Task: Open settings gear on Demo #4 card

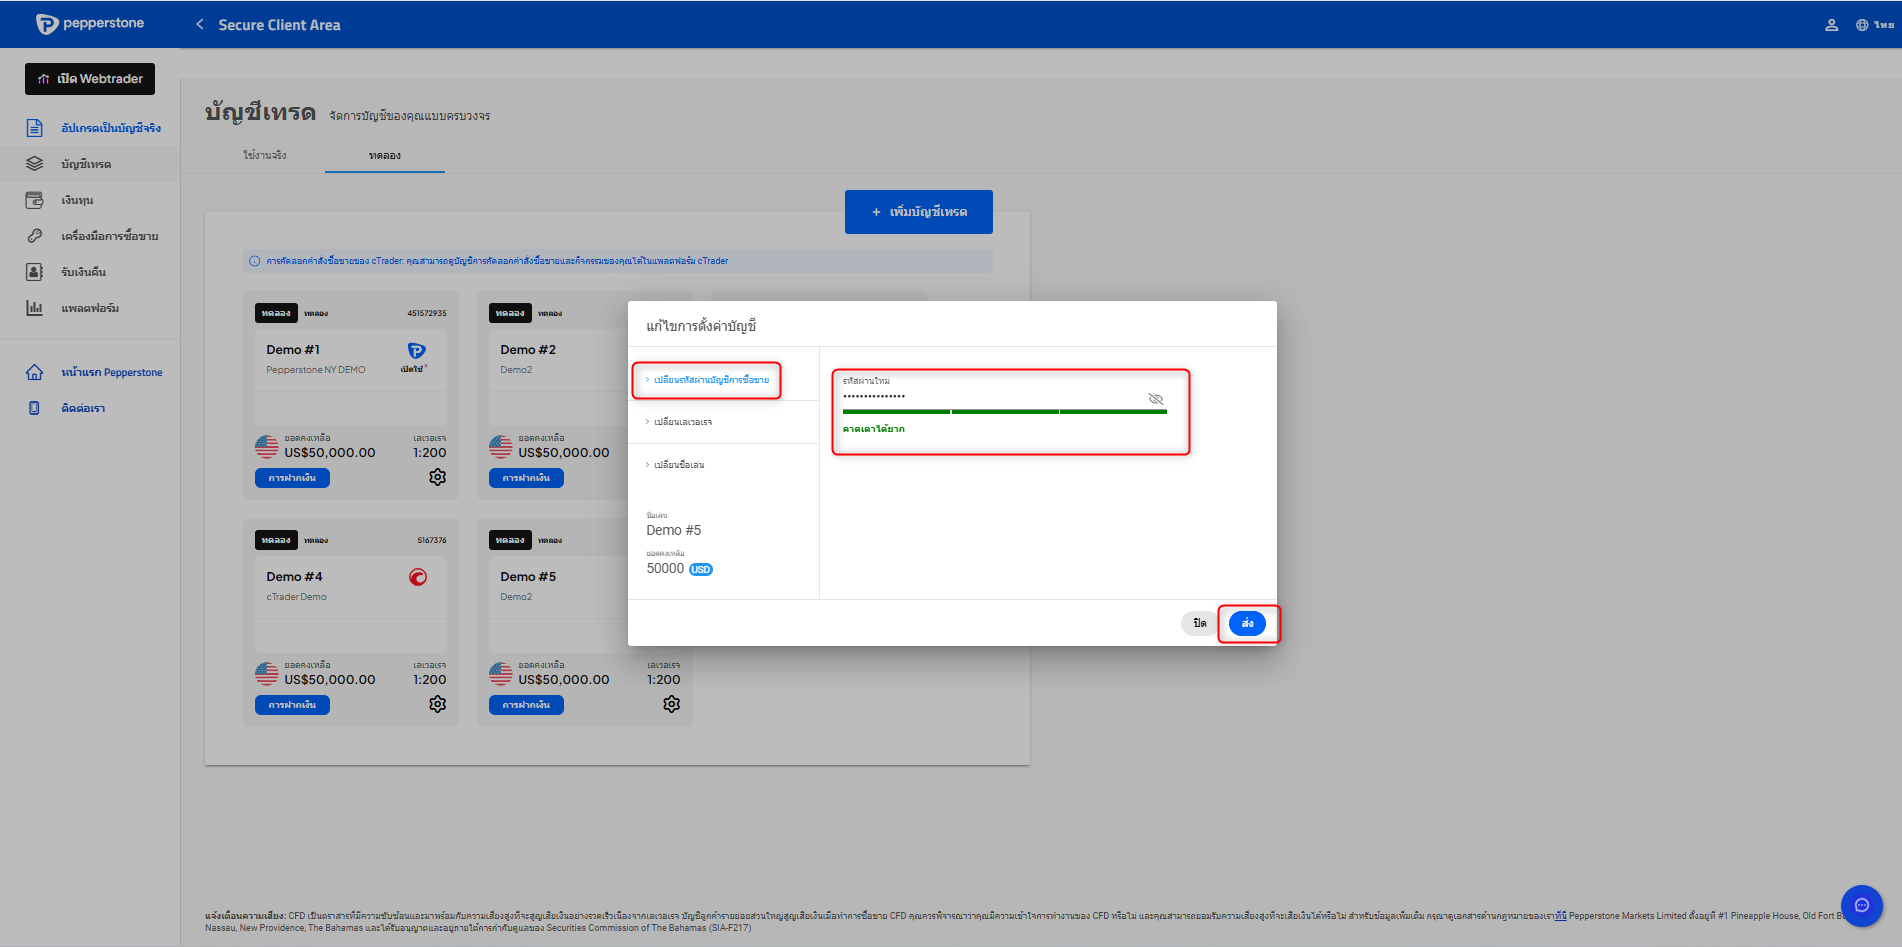Action: click(437, 704)
